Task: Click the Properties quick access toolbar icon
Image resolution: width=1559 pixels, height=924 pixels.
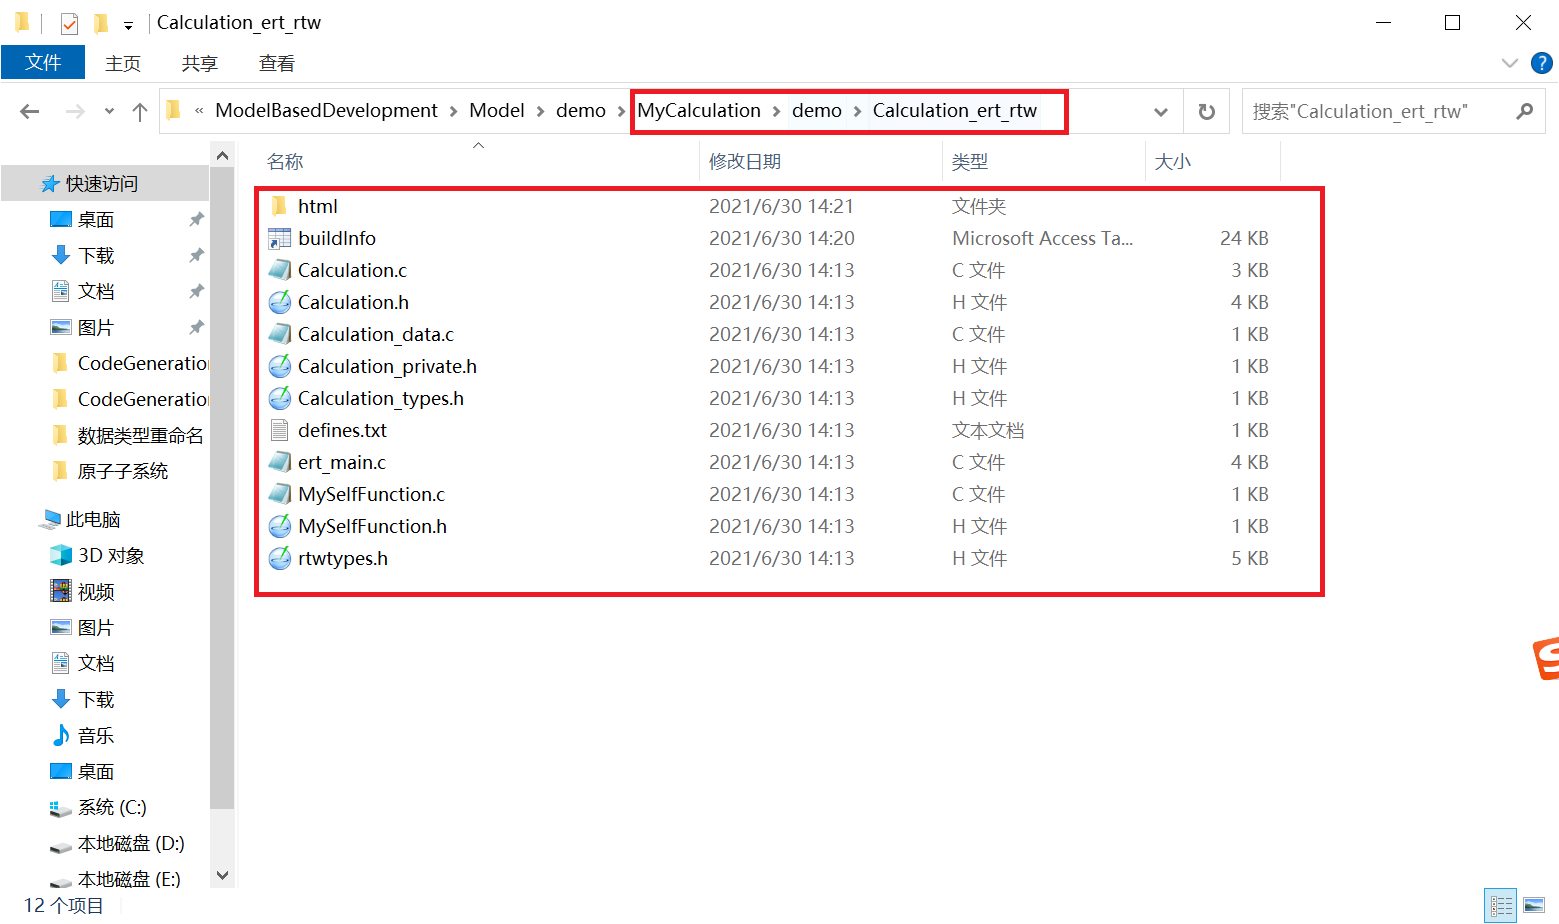Action: pyautogui.click(x=69, y=22)
